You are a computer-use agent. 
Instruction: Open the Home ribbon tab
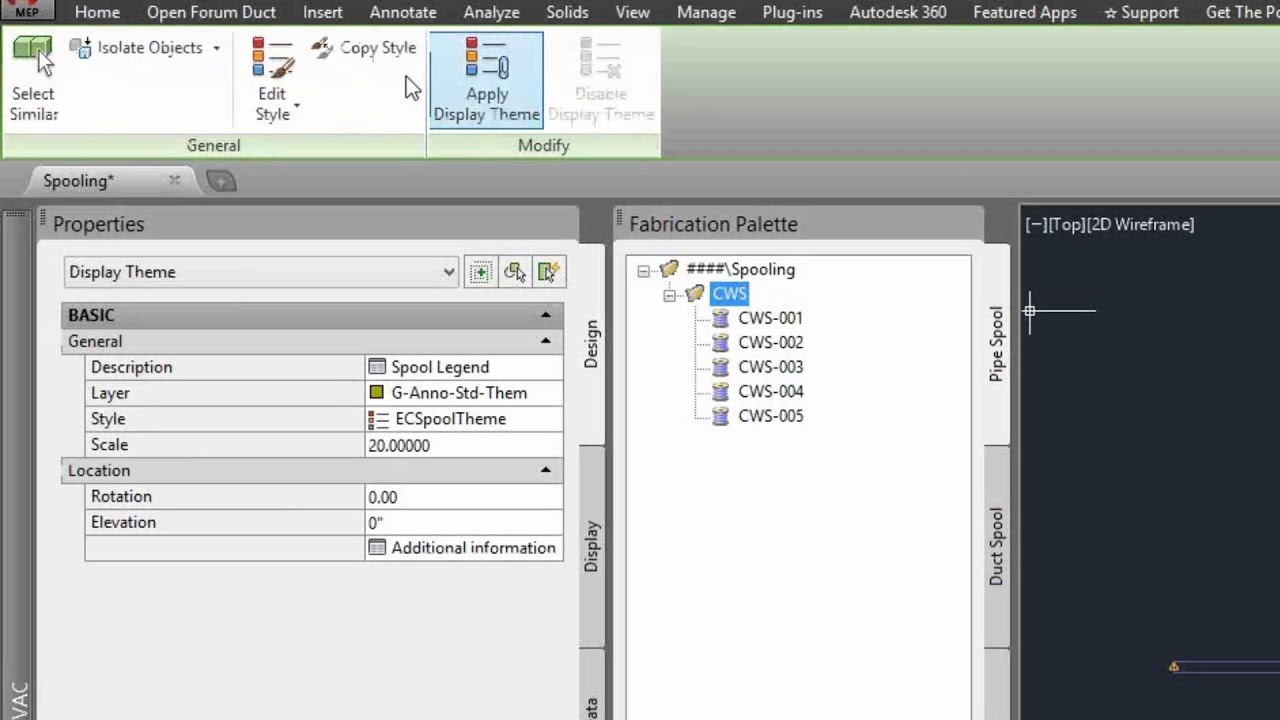[x=97, y=12]
